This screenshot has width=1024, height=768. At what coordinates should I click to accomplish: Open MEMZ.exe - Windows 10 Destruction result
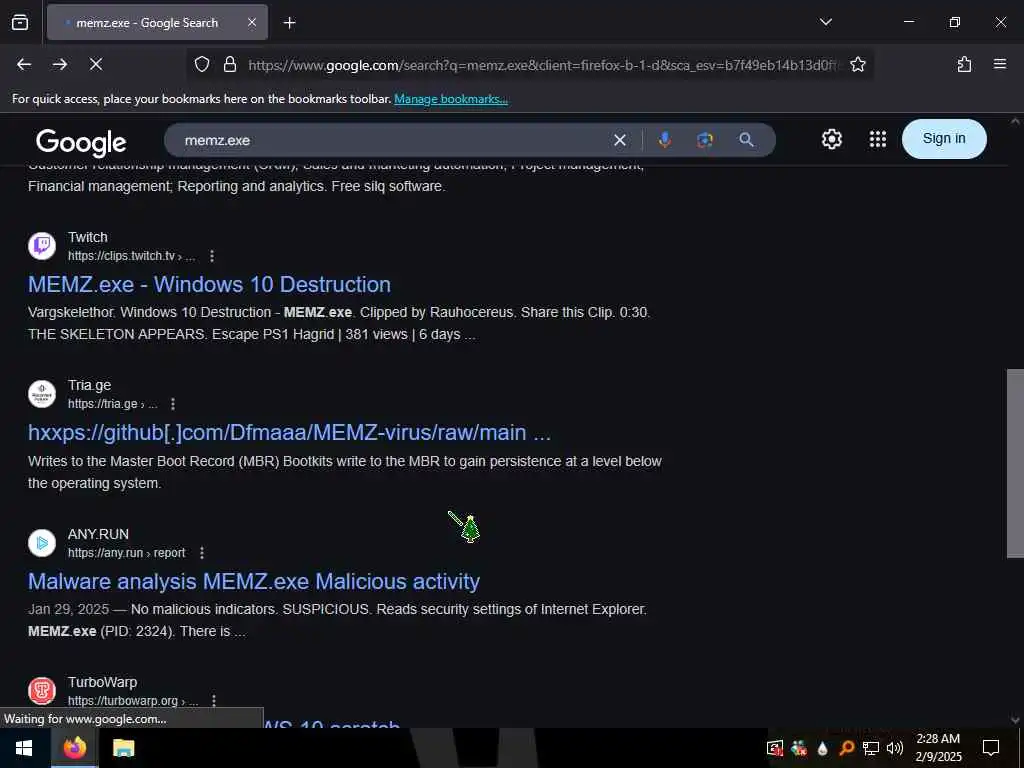point(210,285)
